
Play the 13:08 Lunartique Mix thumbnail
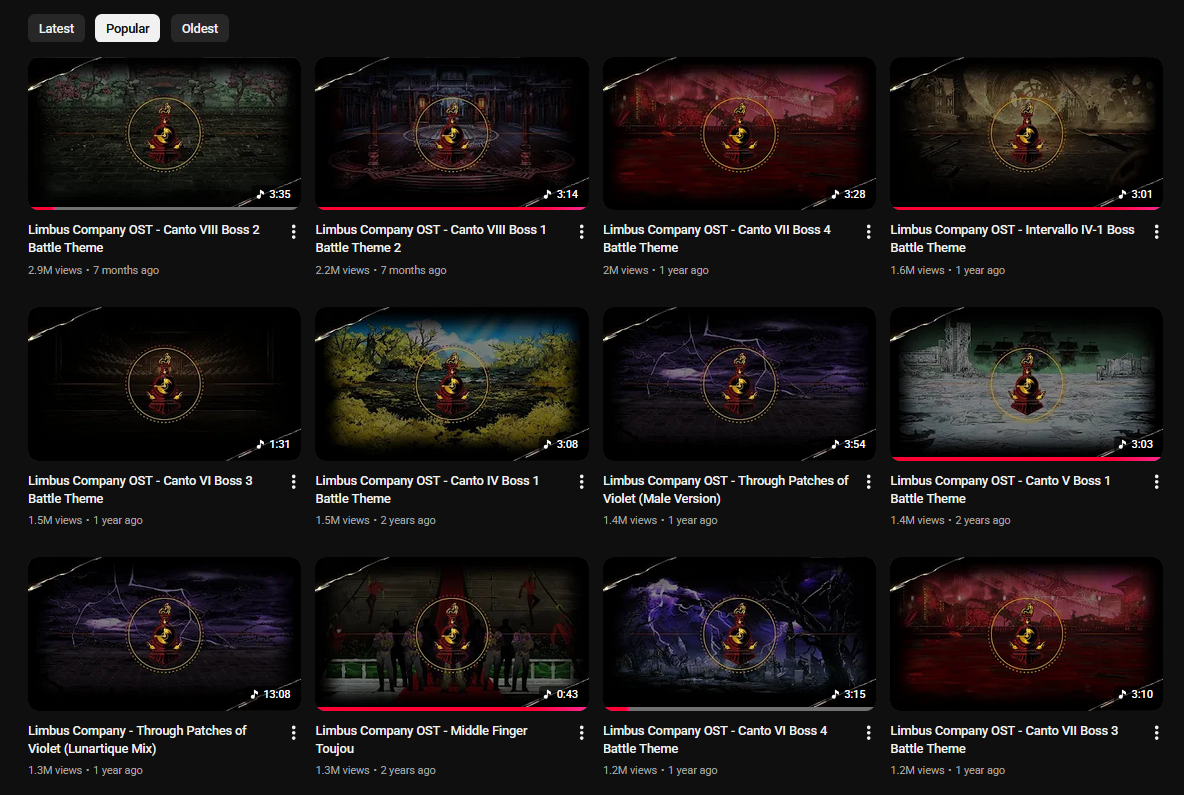click(165, 633)
